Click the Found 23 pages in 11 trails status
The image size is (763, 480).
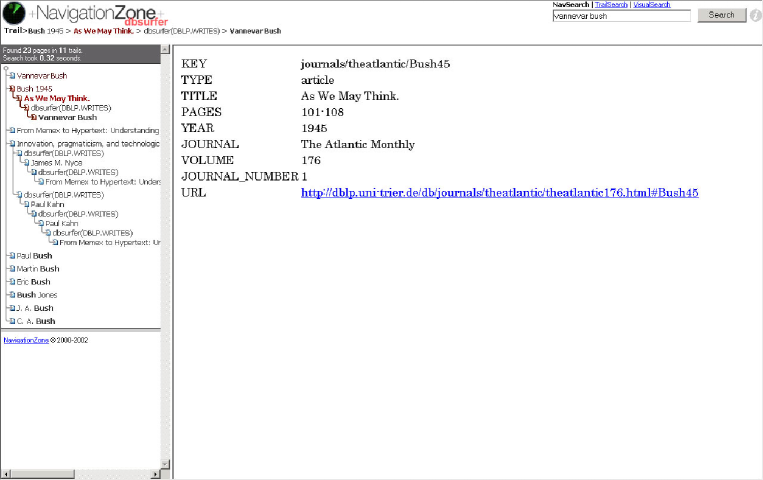[x=43, y=50]
